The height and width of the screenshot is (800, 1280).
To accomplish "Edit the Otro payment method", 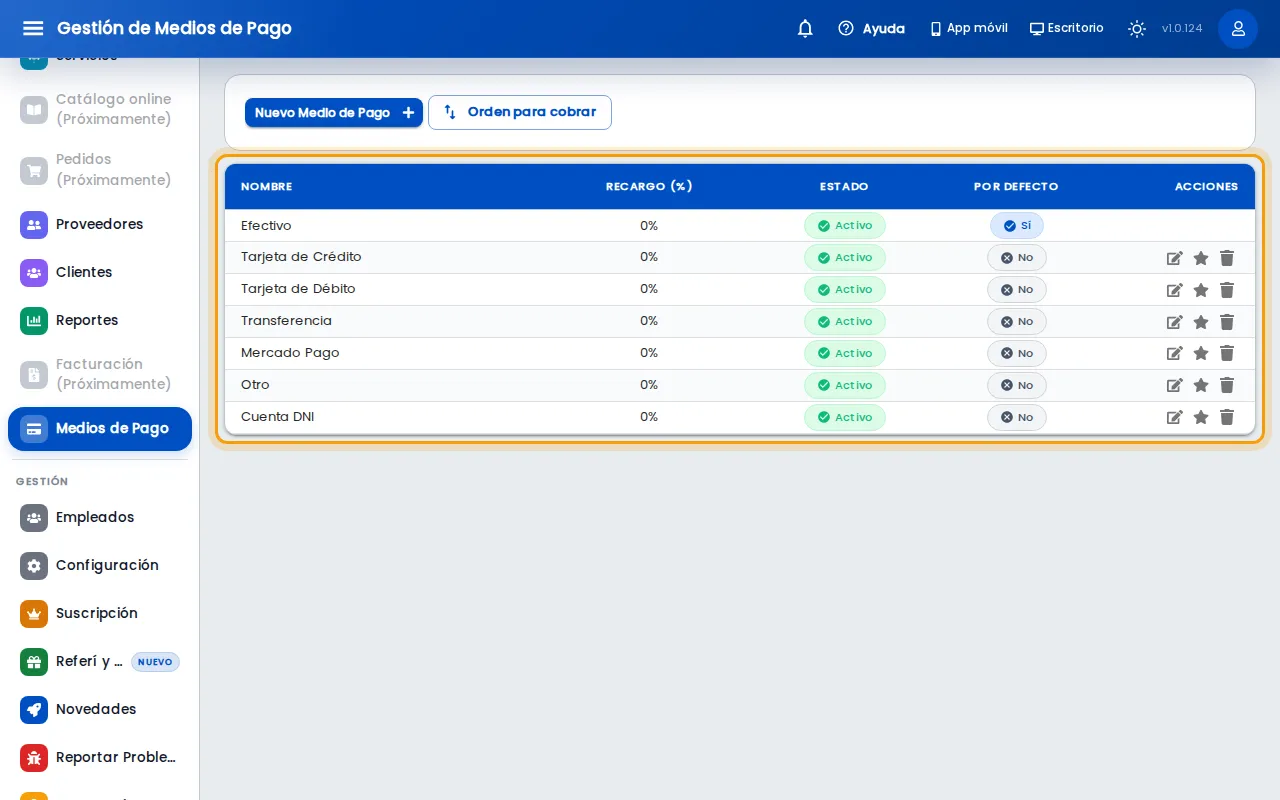I will pyautogui.click(x=1175, y=385).
